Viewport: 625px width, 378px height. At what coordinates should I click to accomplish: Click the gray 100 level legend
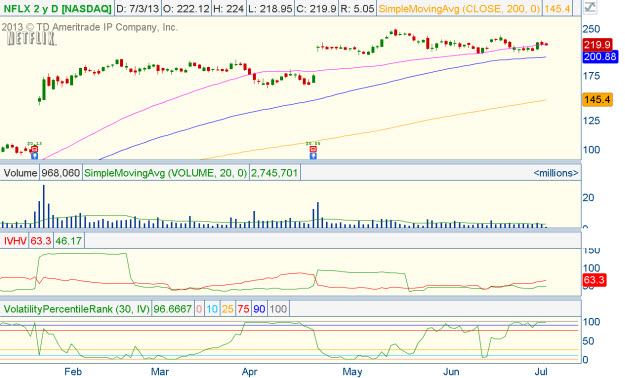(x=278, y=309)
